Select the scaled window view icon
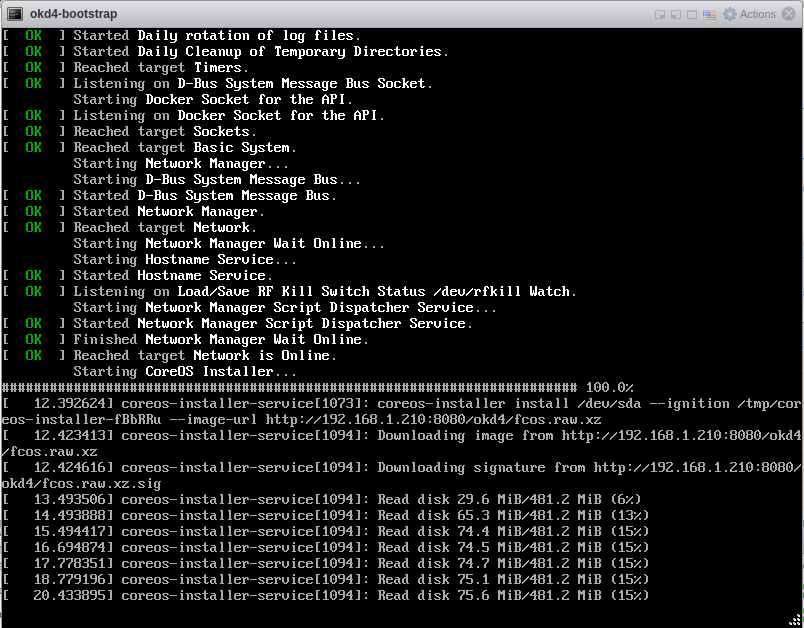The image size is (804, 628). [x=675, y=13]
